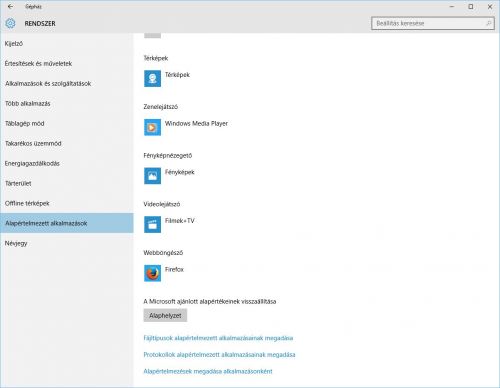Select Tárterület in sidebar
The image size is (500, 388).
coord(67,183)
